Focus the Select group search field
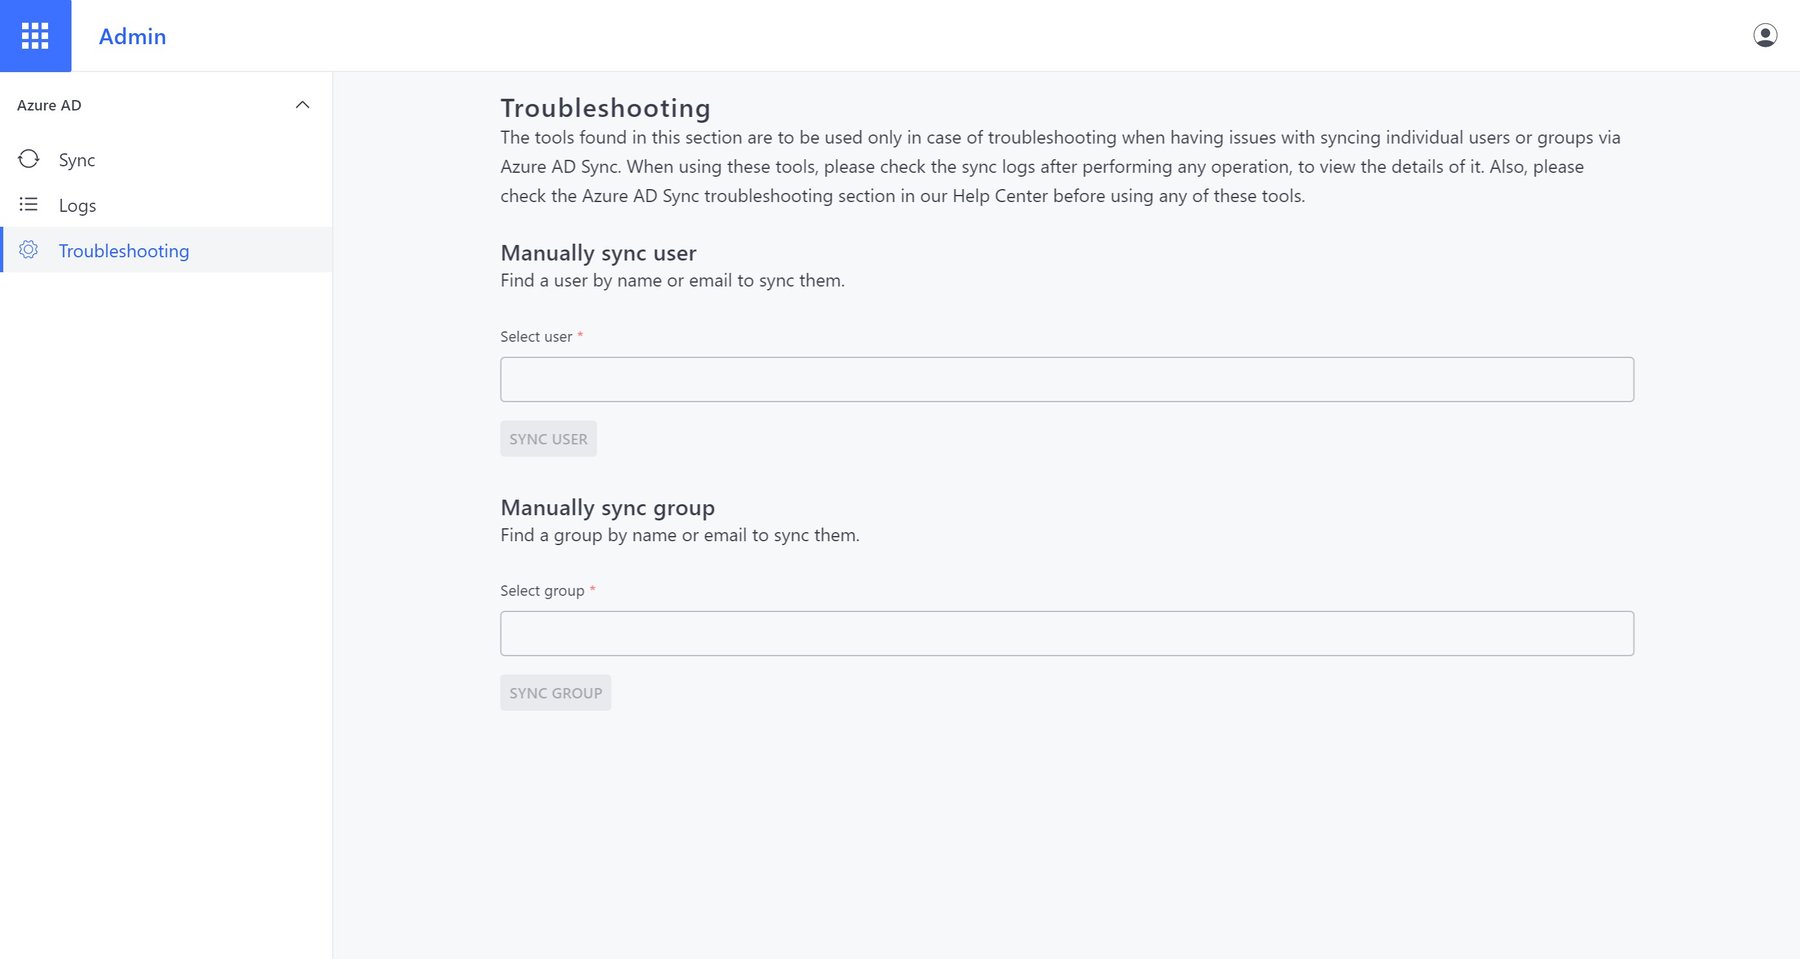This screenshot has width=1800, height=959. tap(1066, 633)
